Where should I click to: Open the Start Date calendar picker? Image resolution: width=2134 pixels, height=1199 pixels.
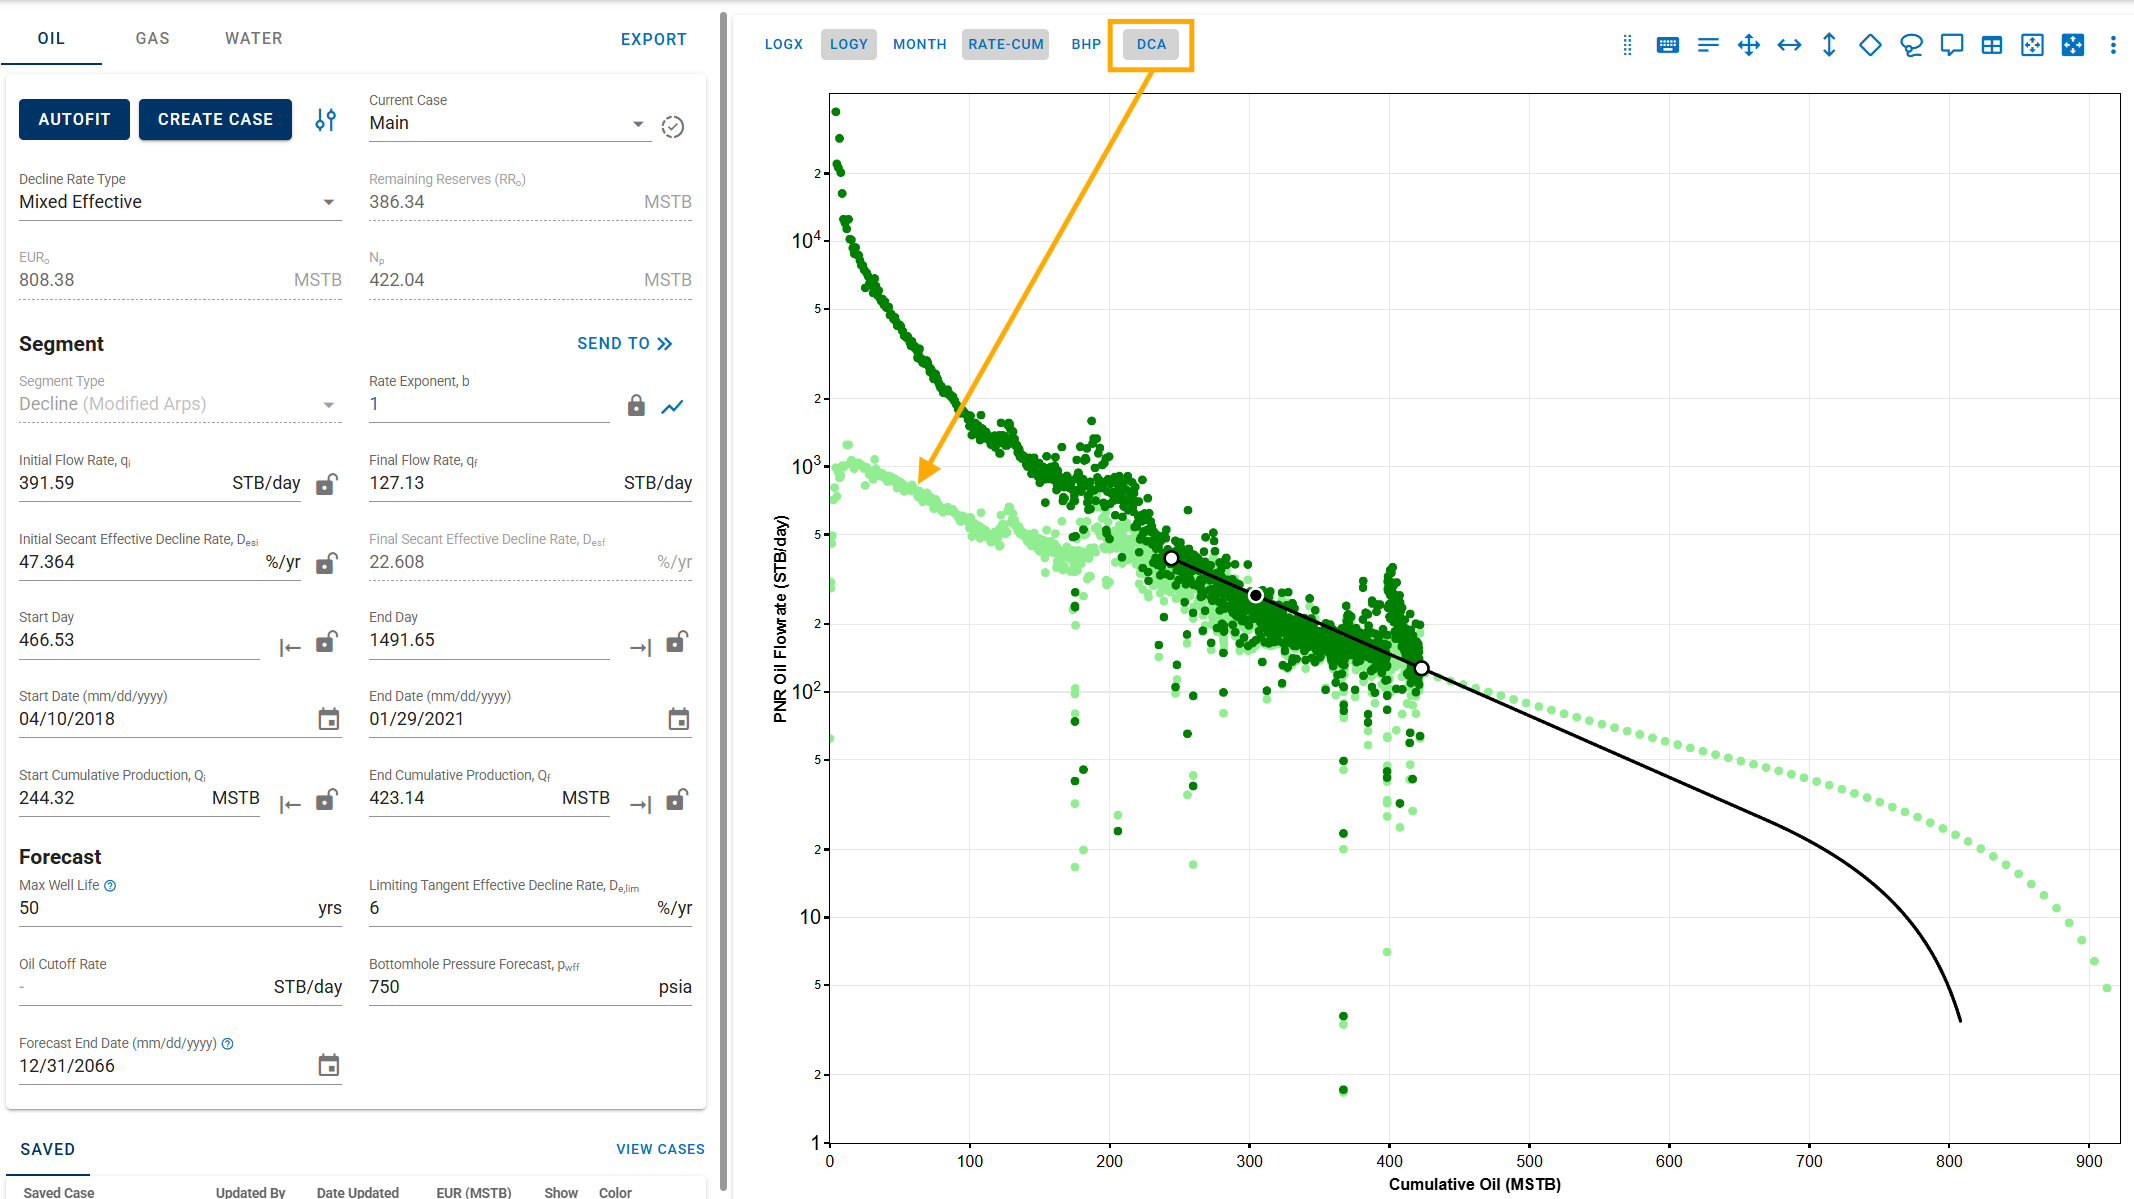[329, 719]
